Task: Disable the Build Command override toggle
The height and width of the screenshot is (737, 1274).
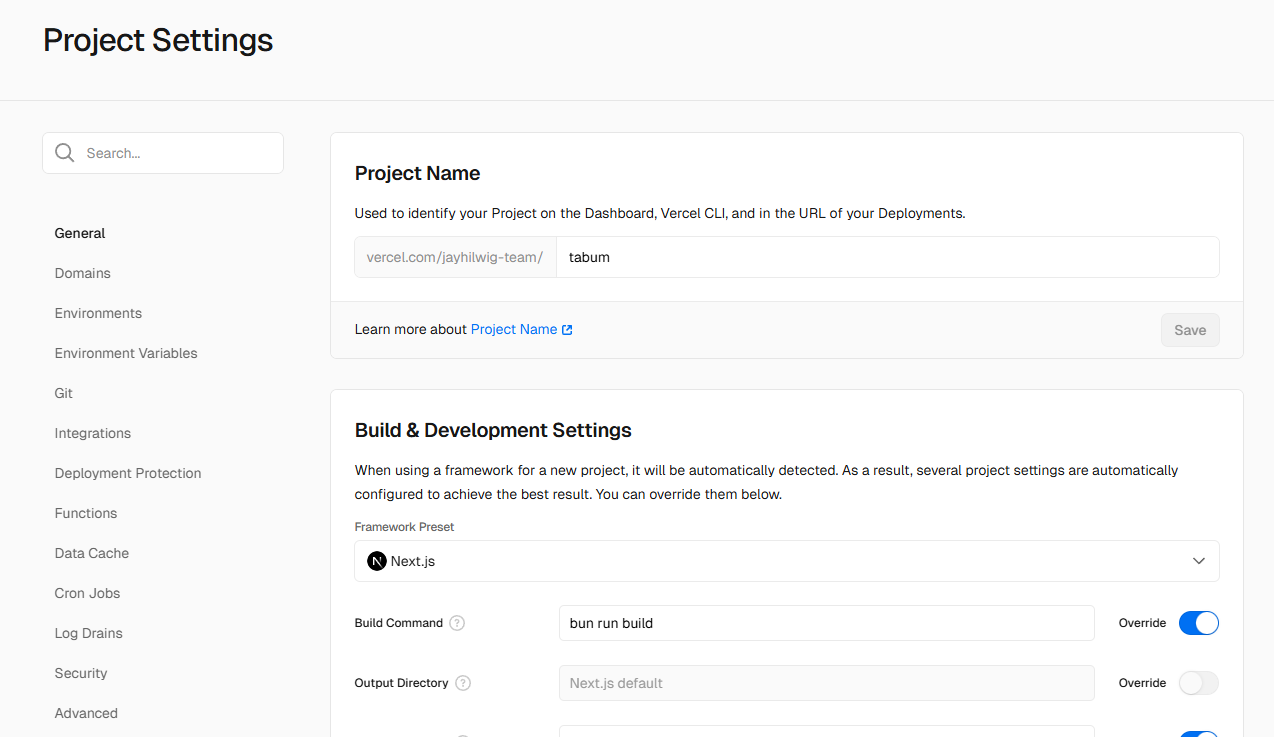Action: coord(1198,623)
